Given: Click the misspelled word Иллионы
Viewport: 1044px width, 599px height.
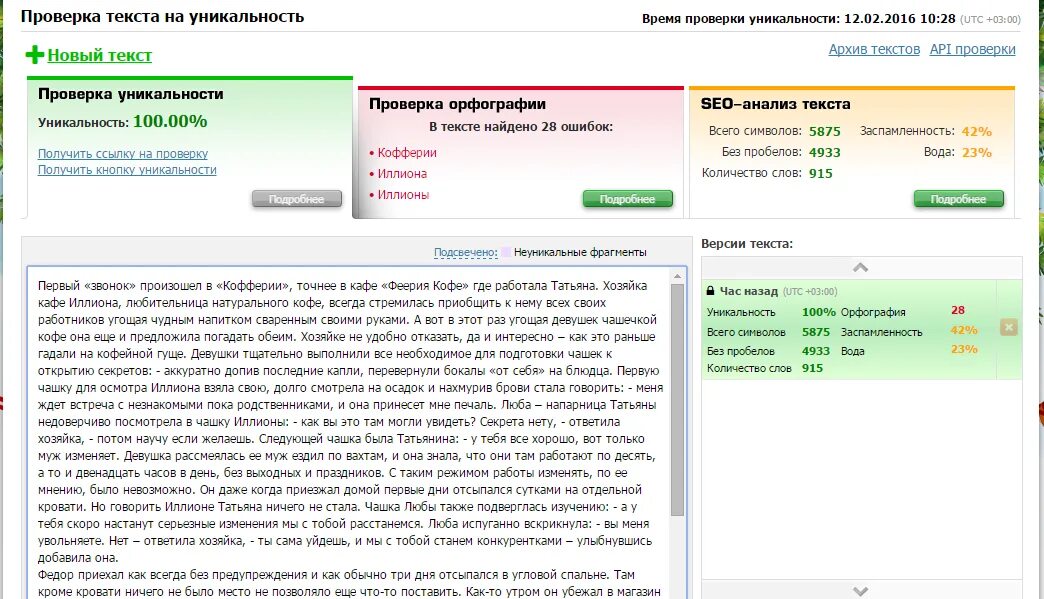Looking at the screenshot, I should pos(403,195).
